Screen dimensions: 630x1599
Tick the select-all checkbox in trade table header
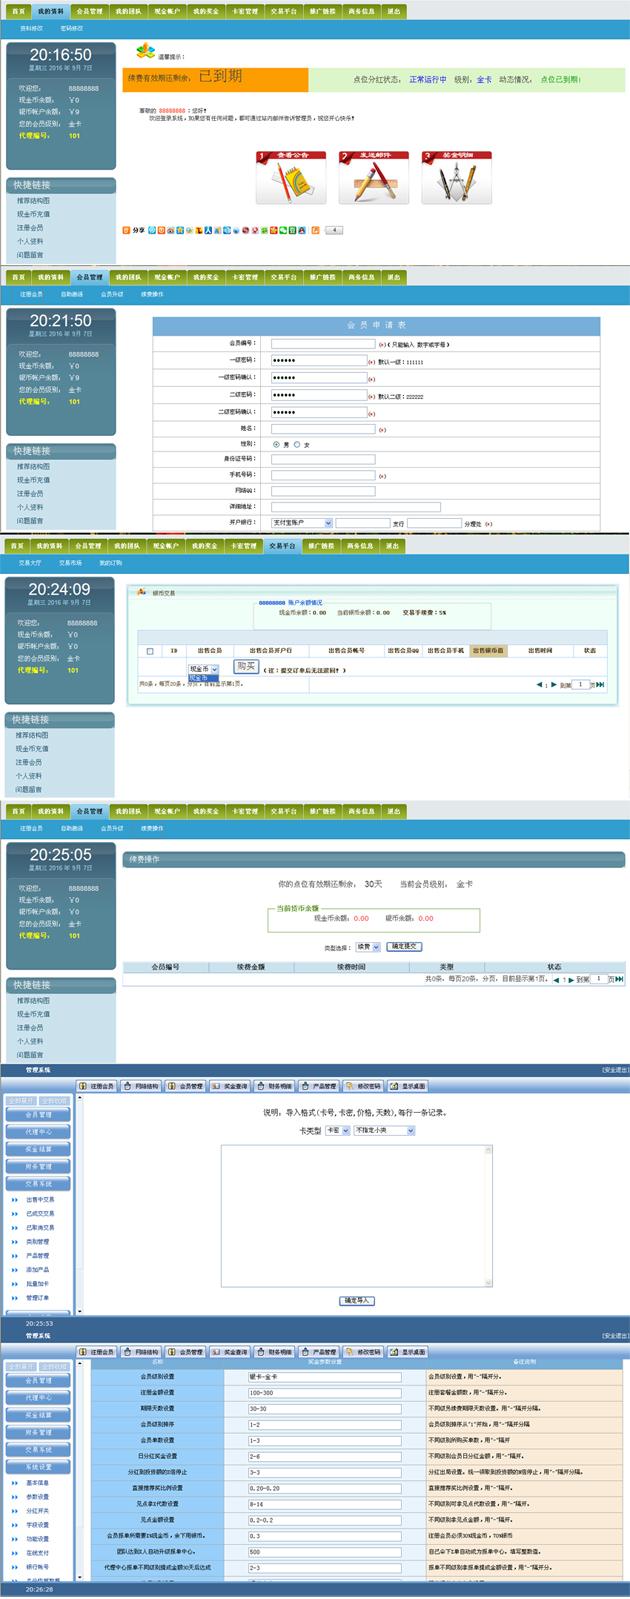pyautogui.click(x=150, y=651)
